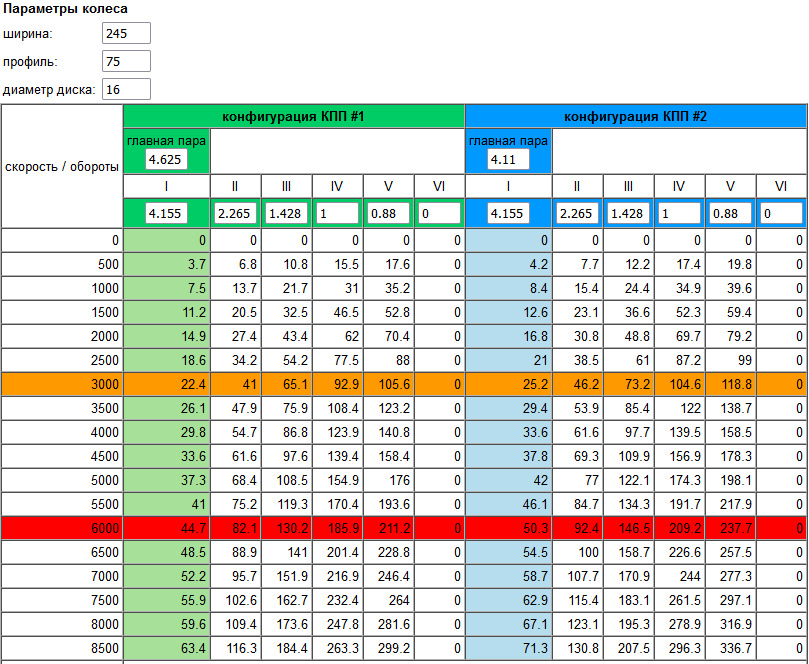Click value 19.8 in the 500 row
809x664 pixels.
[x=739, y=265]
